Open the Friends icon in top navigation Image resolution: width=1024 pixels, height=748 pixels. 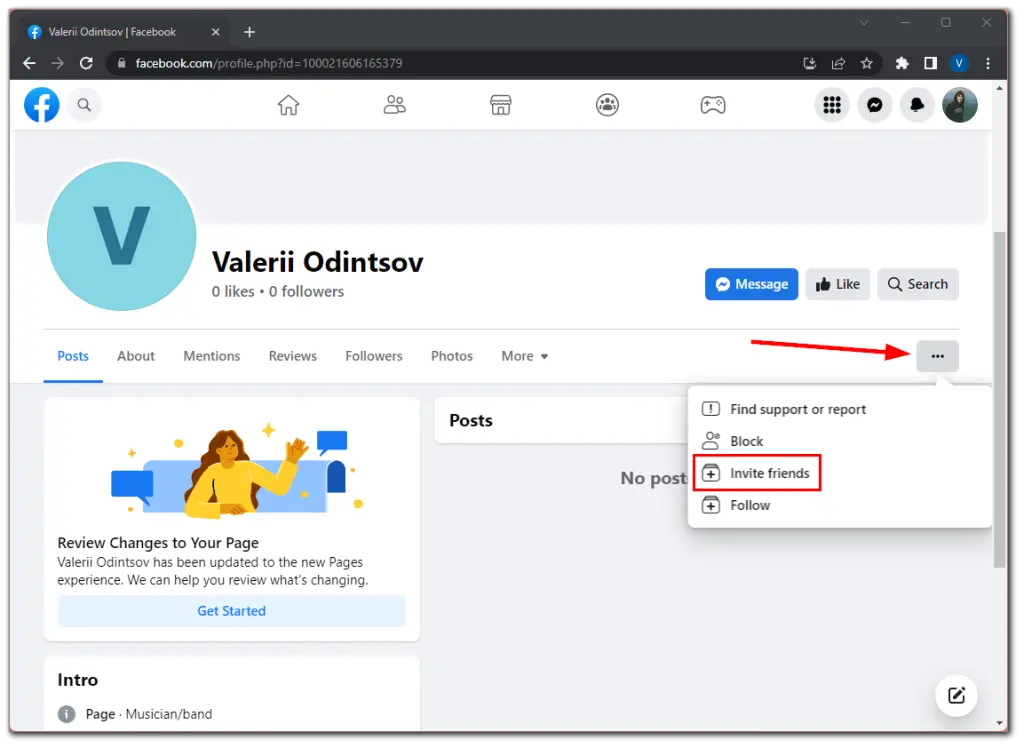(x=394, y=105)
